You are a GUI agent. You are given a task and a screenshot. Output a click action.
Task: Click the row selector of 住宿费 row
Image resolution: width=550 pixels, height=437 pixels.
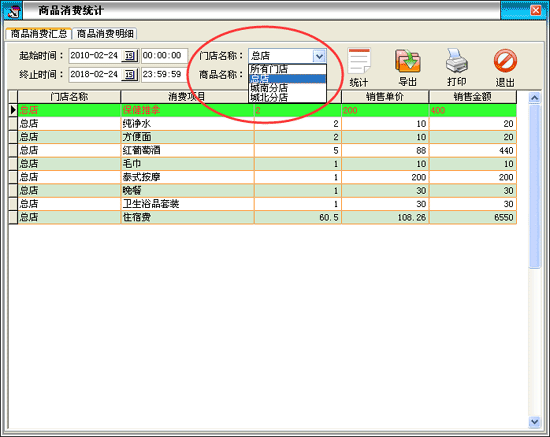click(13, 217)
